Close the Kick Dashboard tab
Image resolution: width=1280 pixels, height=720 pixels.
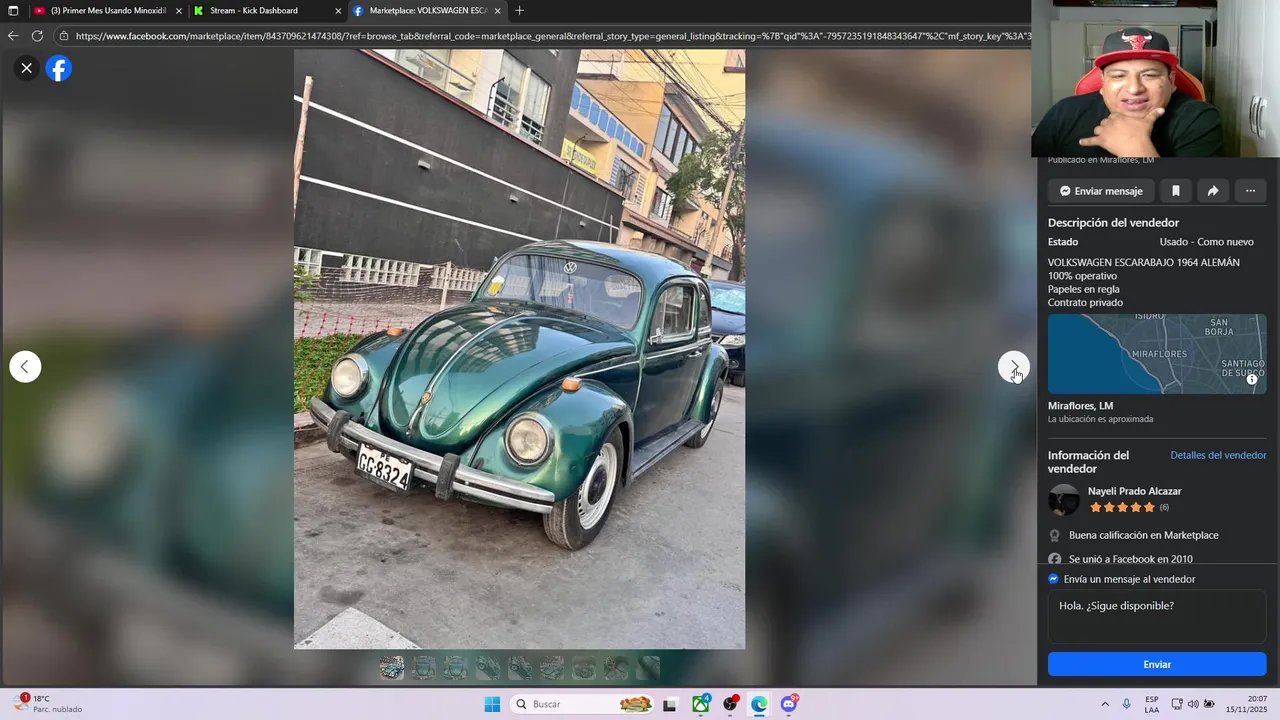point(338,11)
